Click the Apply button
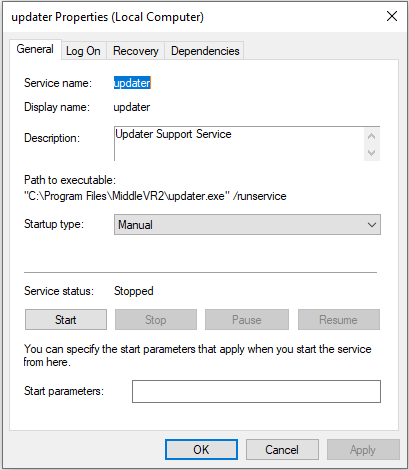409x470 pixels. tap(363, 450)
